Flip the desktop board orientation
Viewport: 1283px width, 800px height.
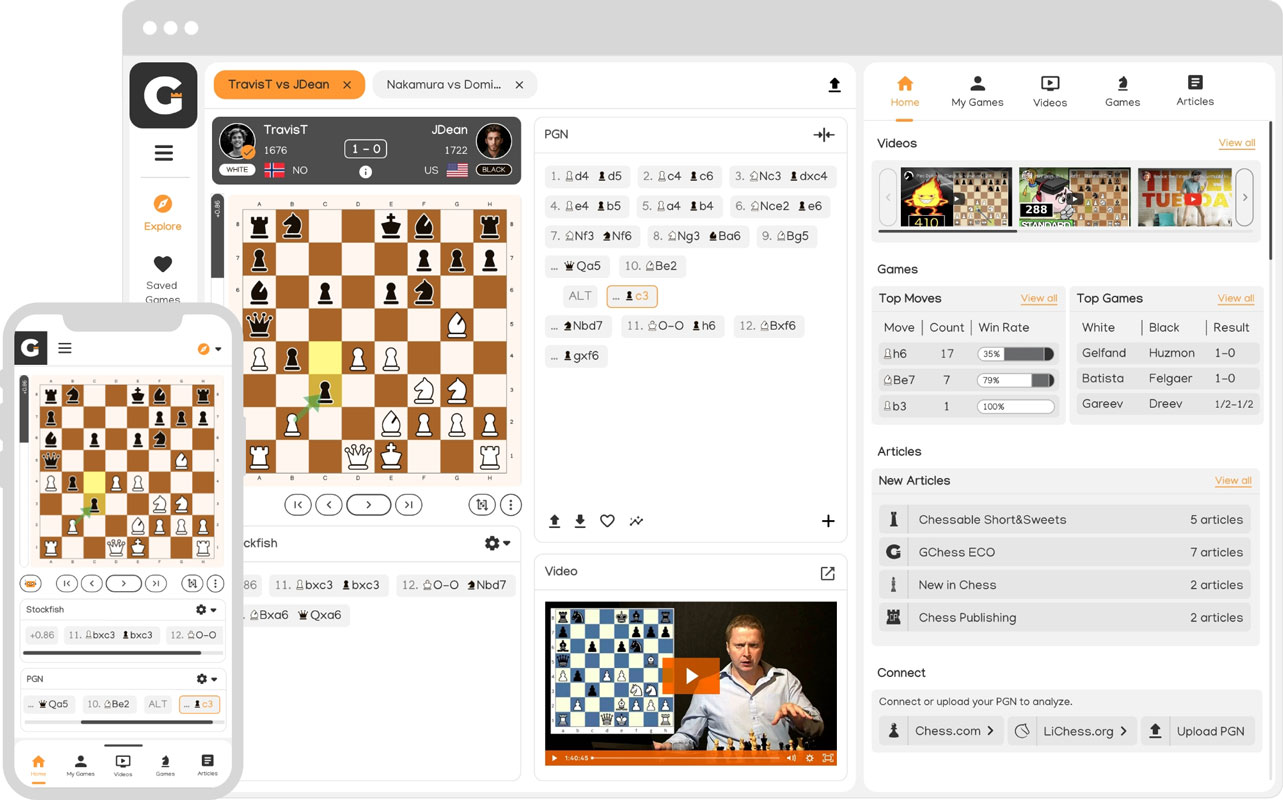click(x=481, y=505)
